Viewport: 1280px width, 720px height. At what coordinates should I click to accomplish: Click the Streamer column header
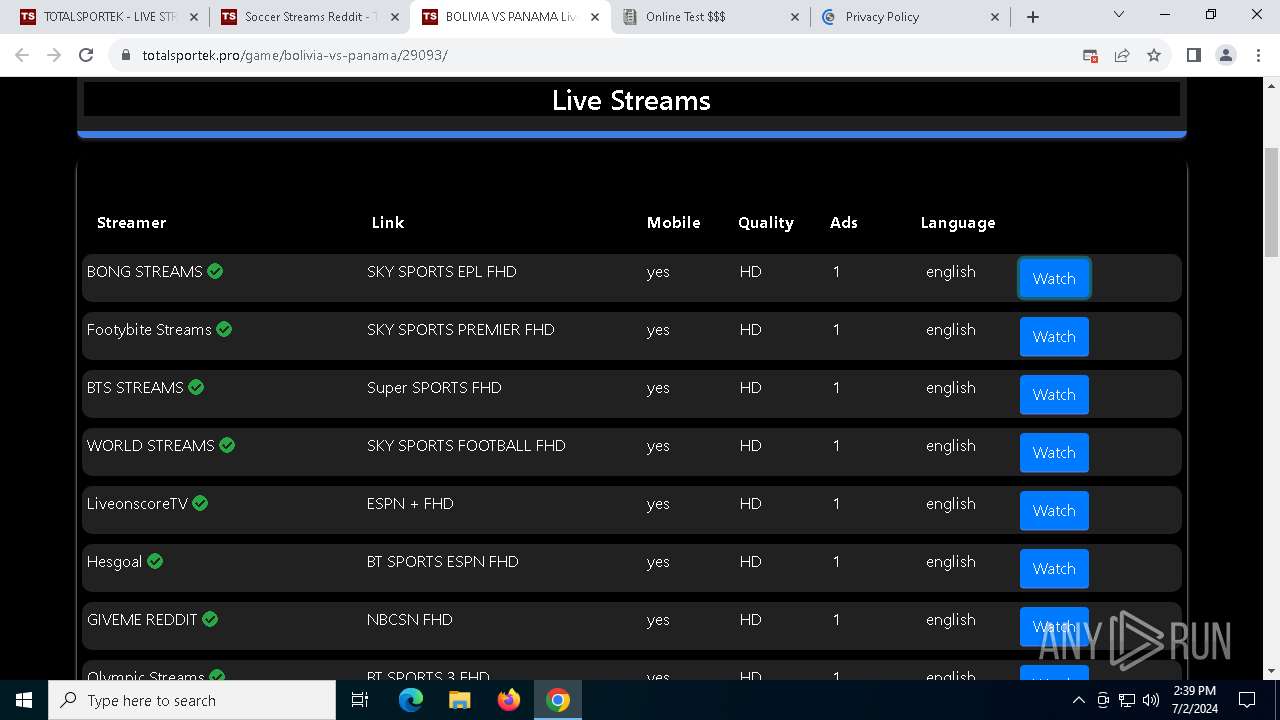coord(131,222)
